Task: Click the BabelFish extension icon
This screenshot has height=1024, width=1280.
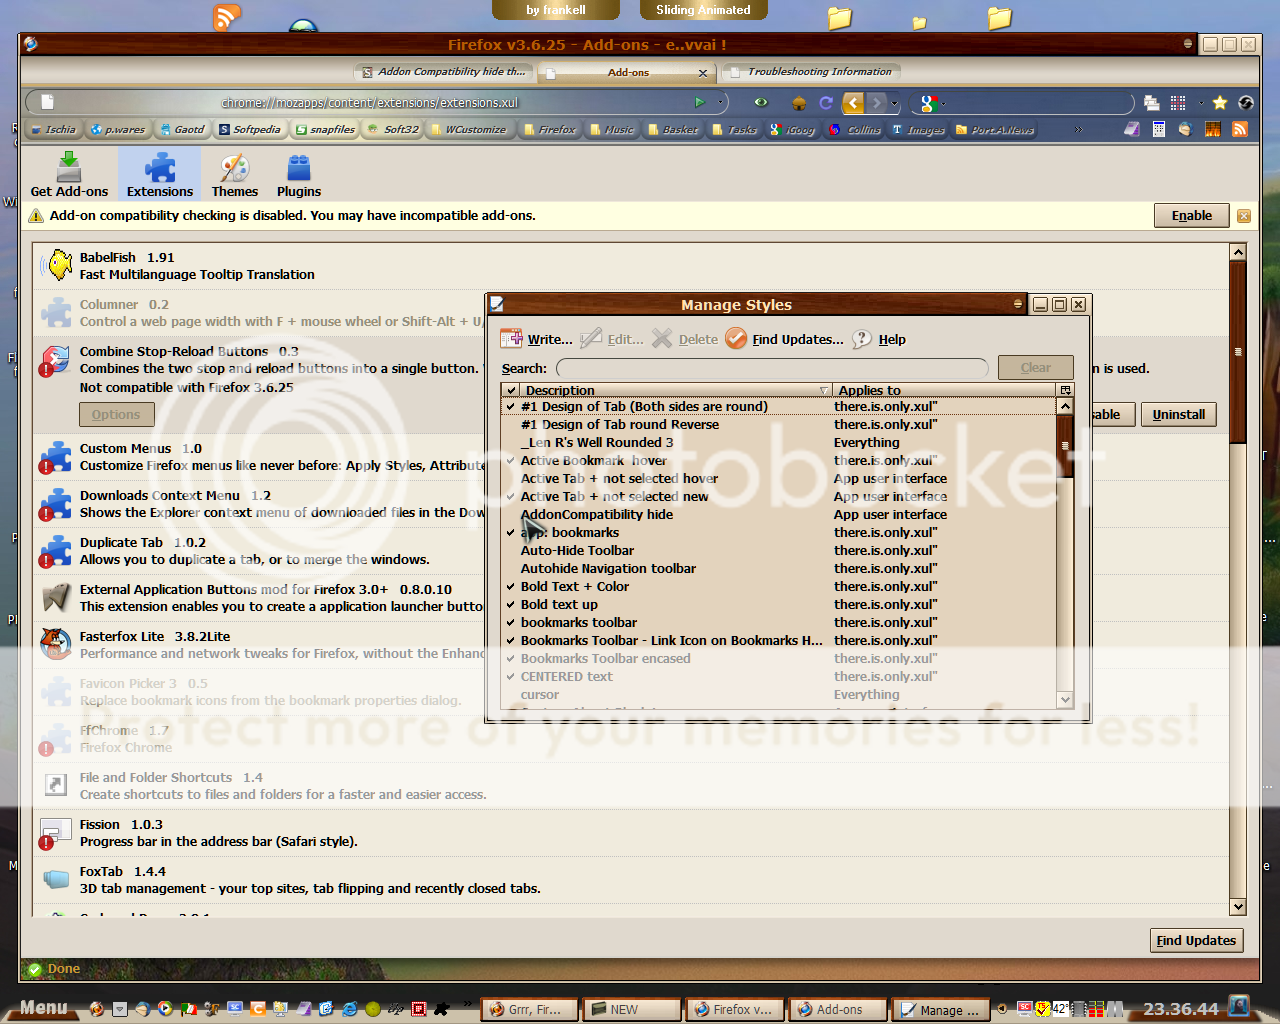Action: tap(56, 265)
